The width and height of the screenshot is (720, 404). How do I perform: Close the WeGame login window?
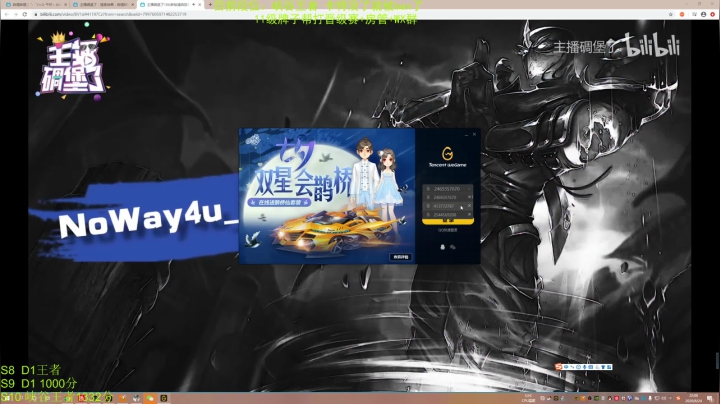tap(474, 135)
